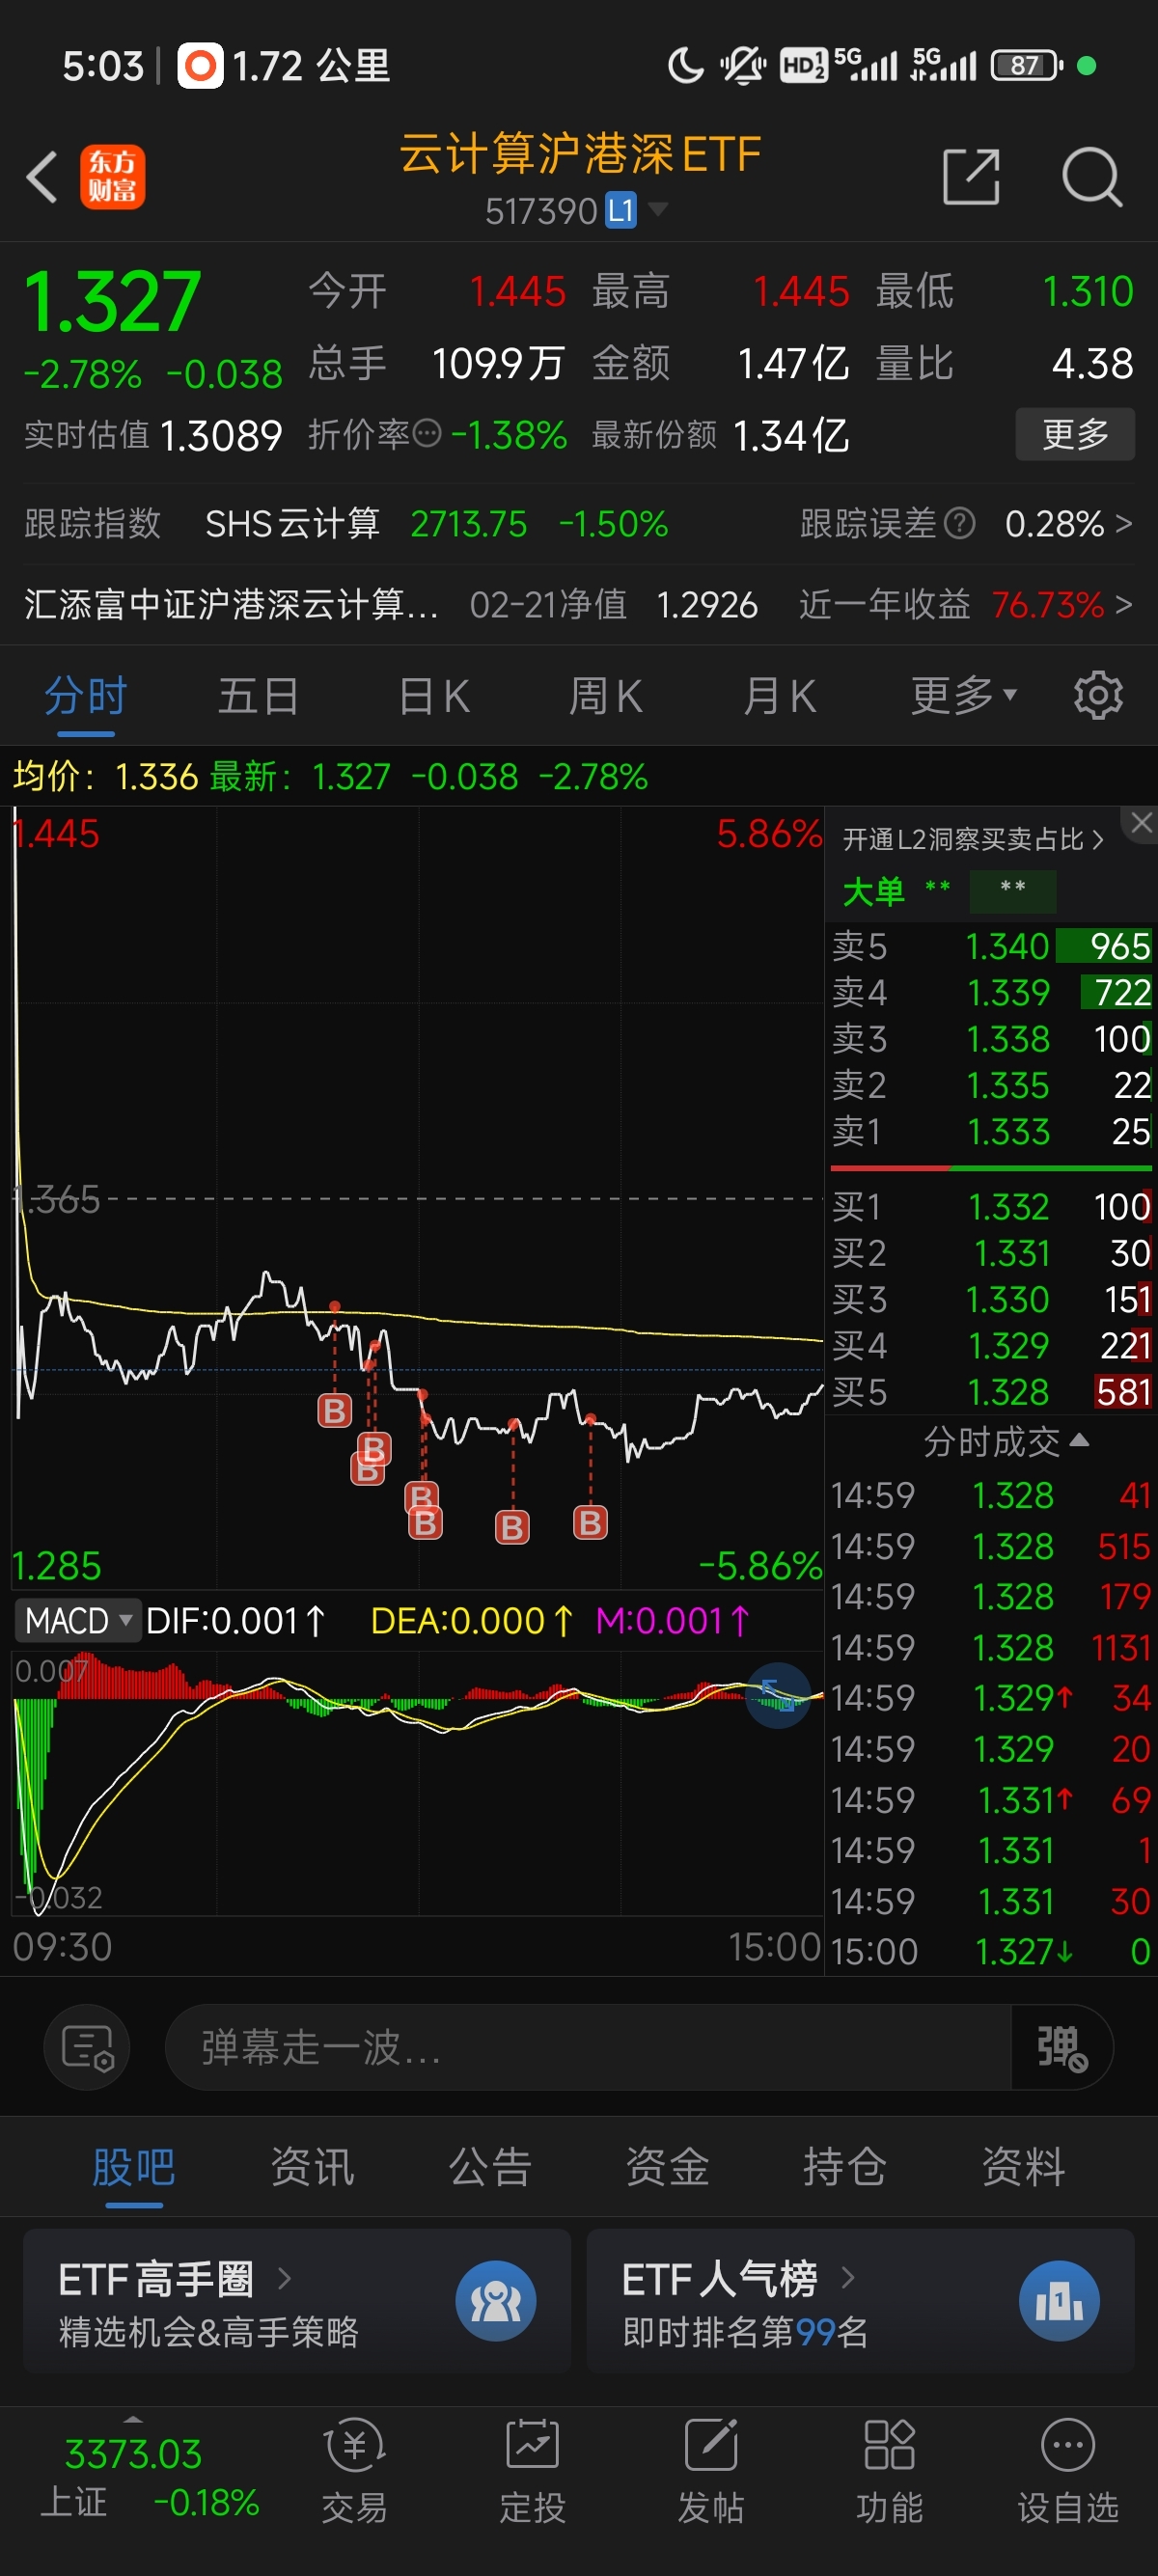
Task: Switch to the 日K tab
Action: [433, 695]
